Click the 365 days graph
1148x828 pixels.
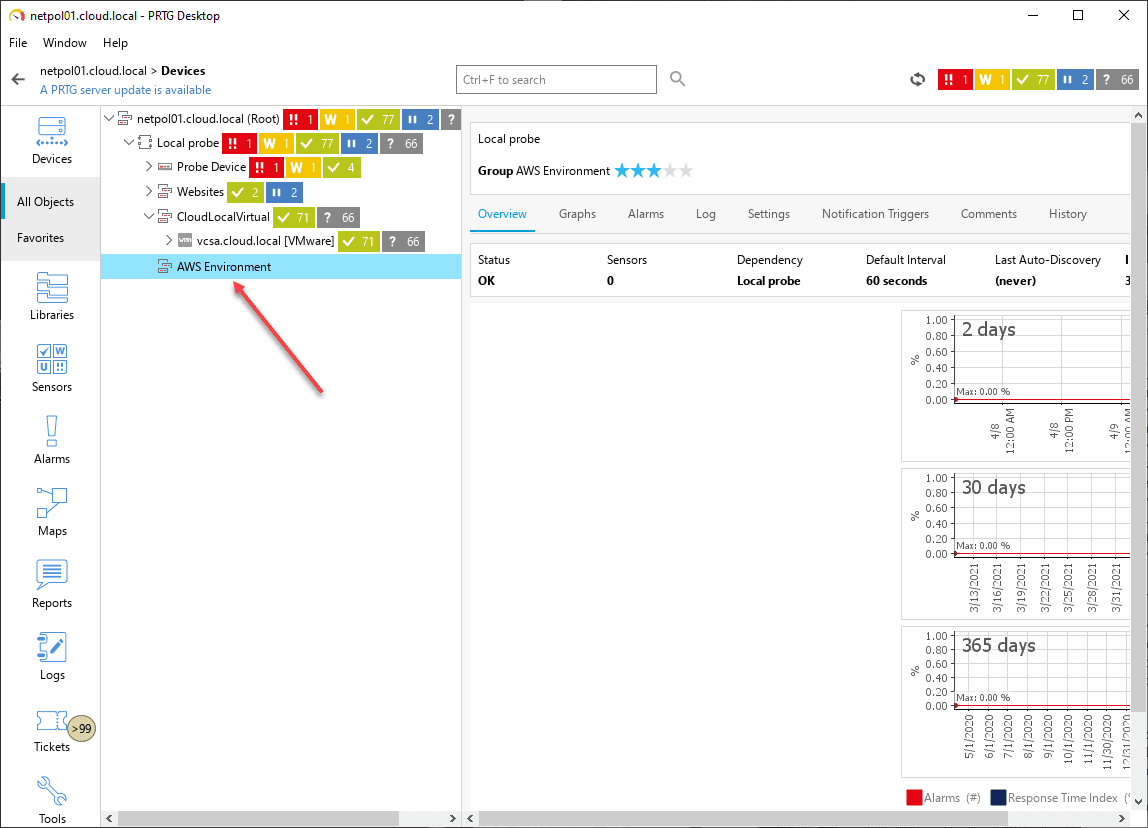pos(1016,701)
